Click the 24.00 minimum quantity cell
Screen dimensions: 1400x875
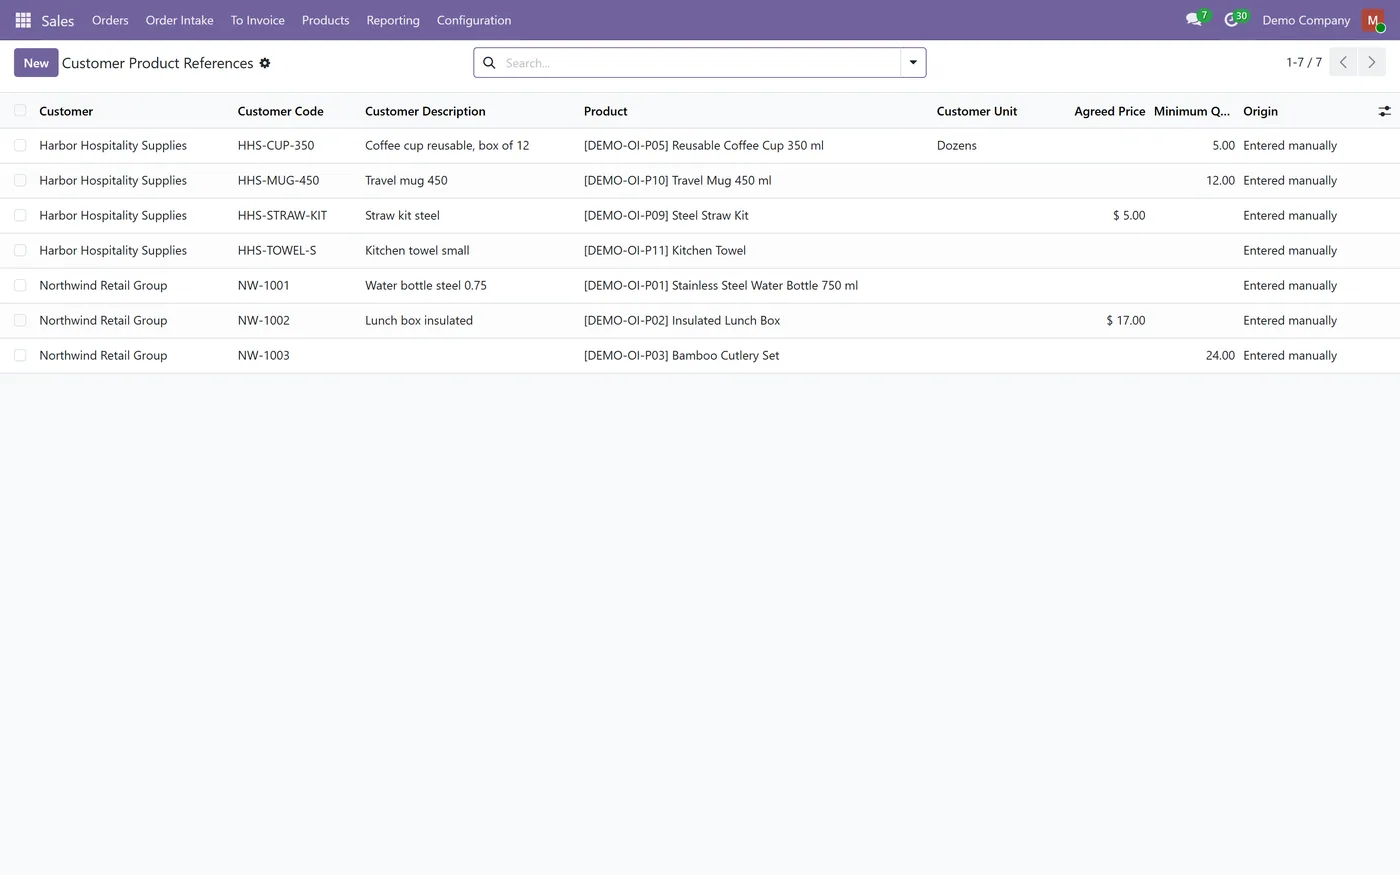(x=1220, y=356)
